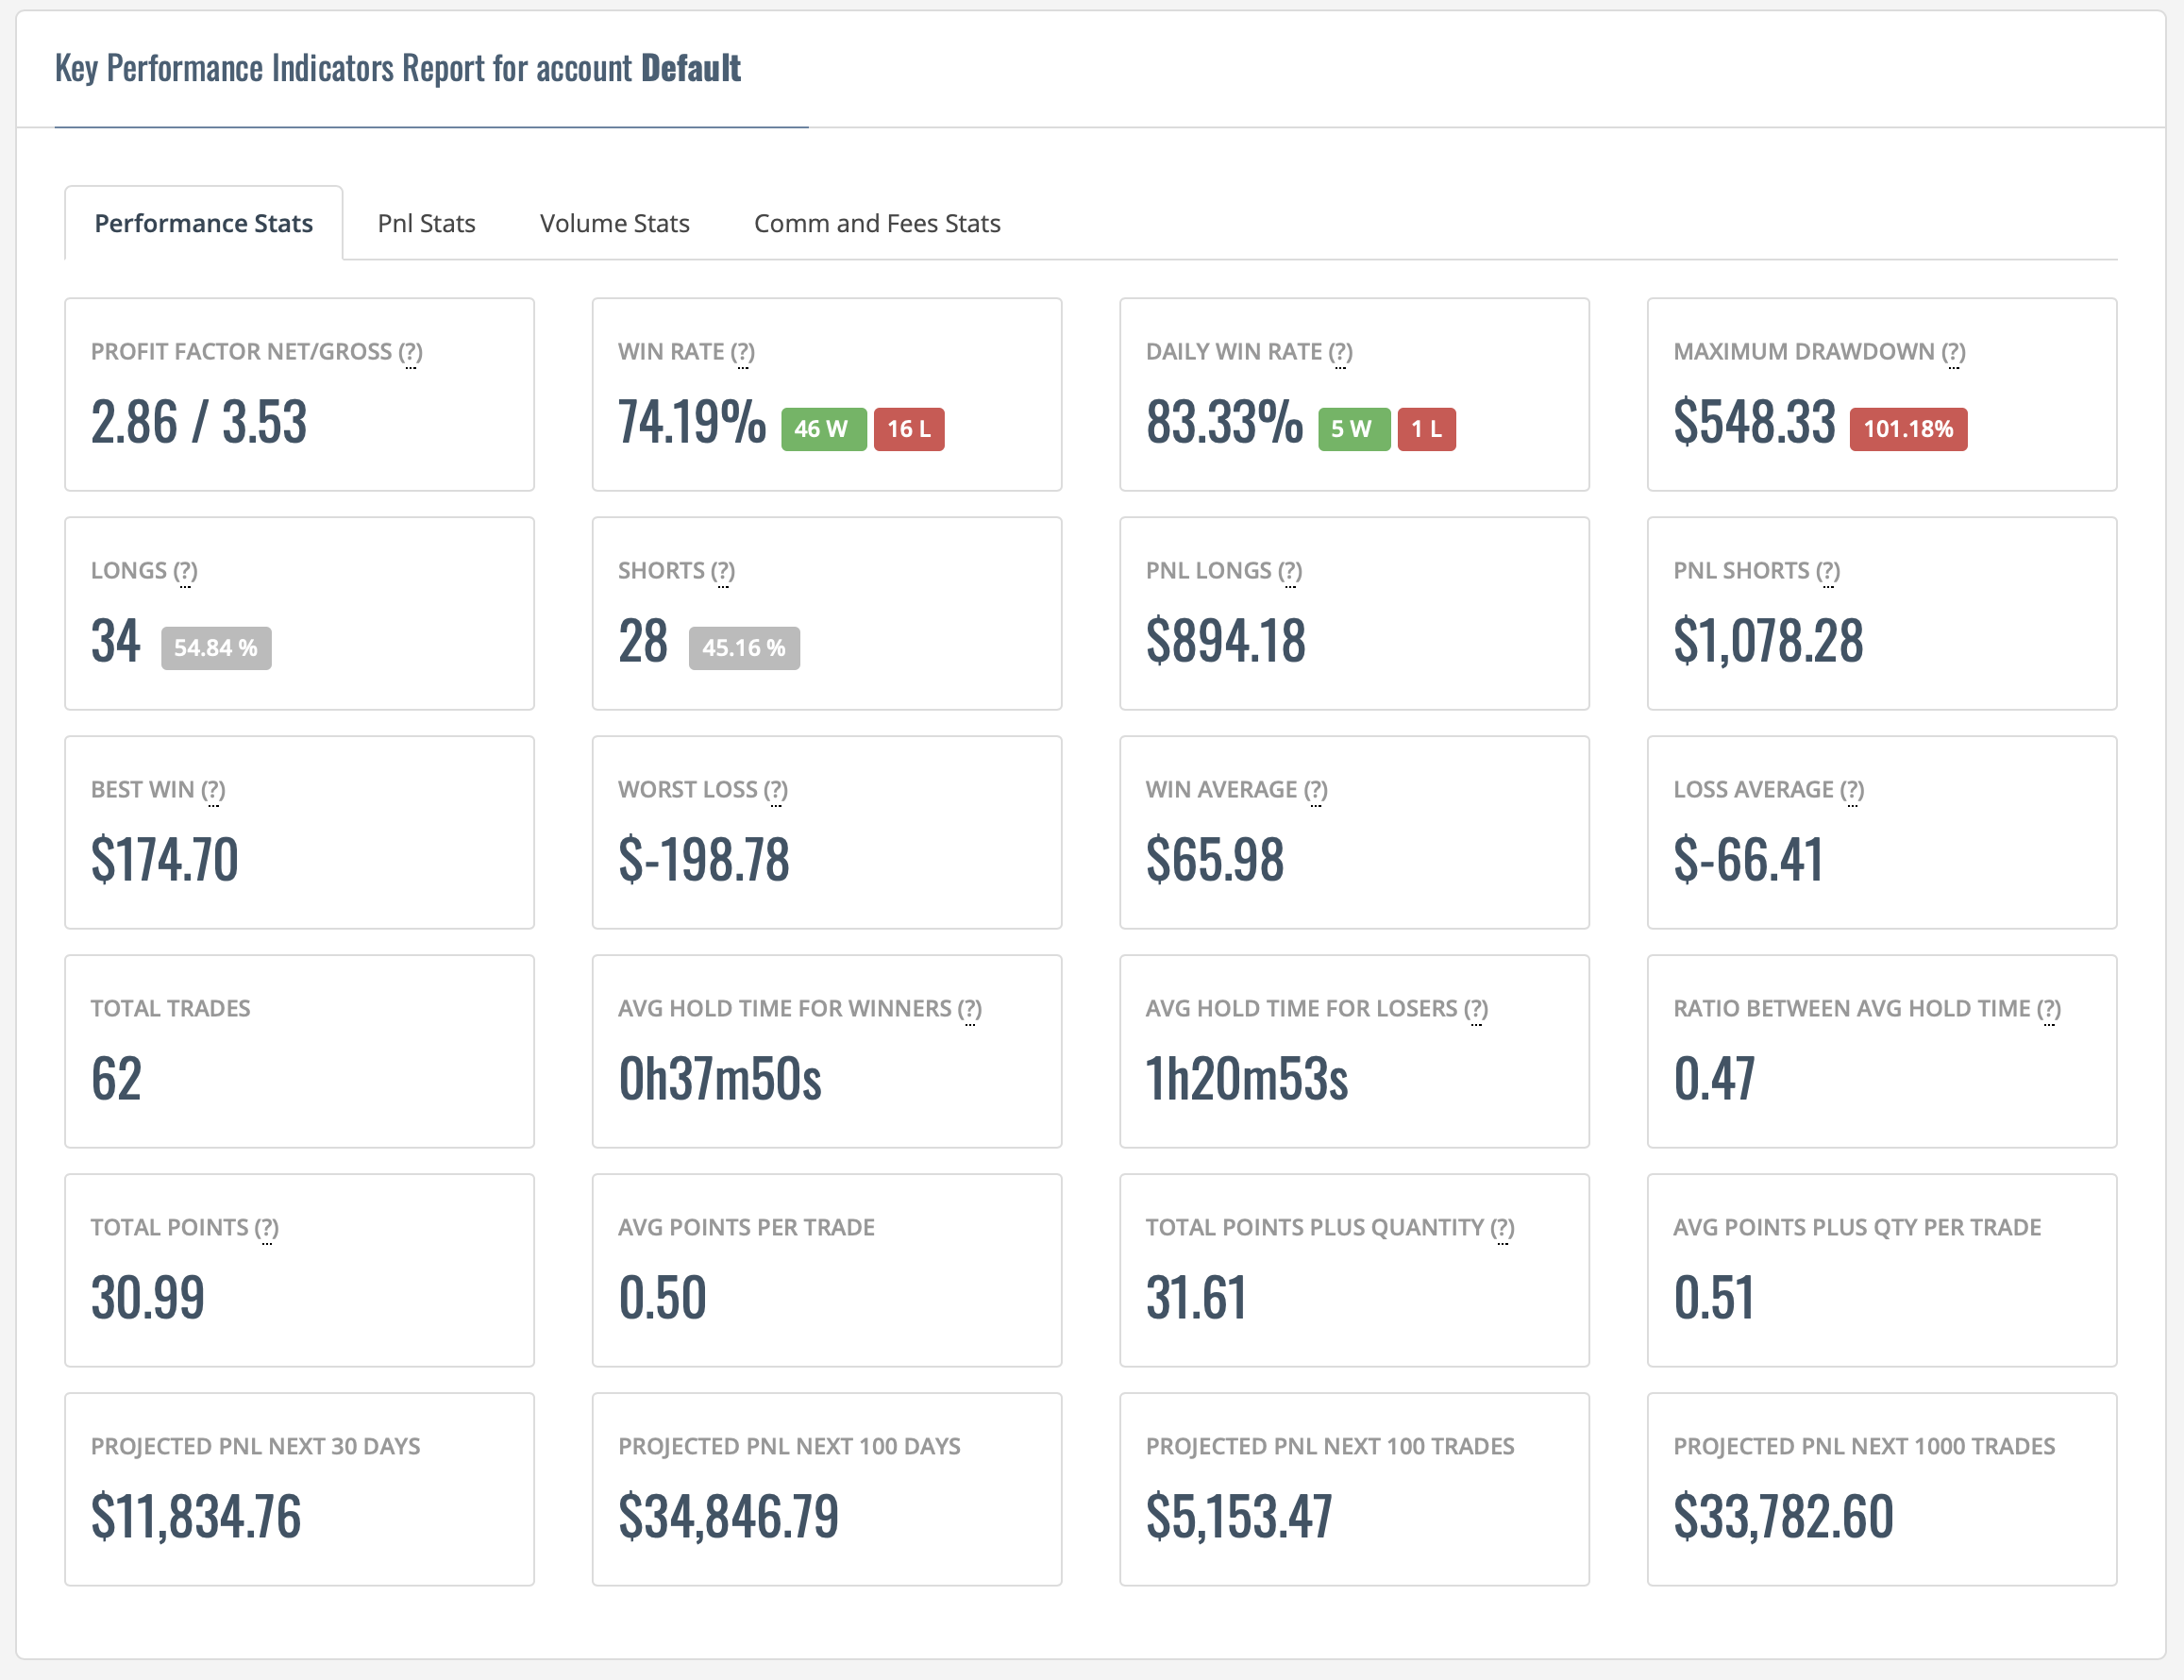The height and width of the screenshot is (1680, 2184).
Task: Click the (?) beside Avg Hold Time For Winners
Action: coord(970,1009)
